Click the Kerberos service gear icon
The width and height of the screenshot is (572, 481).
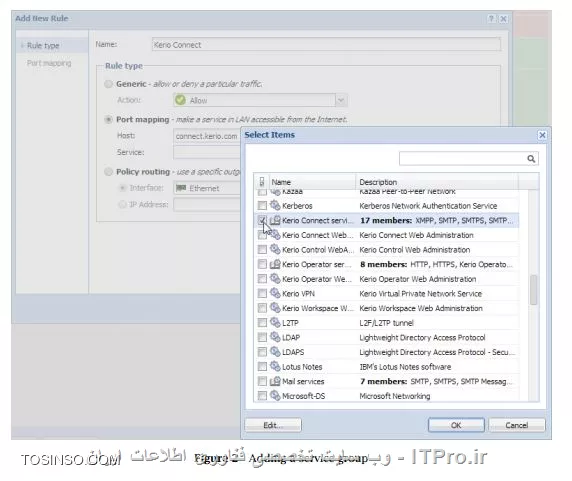click(x=275, y=205)
